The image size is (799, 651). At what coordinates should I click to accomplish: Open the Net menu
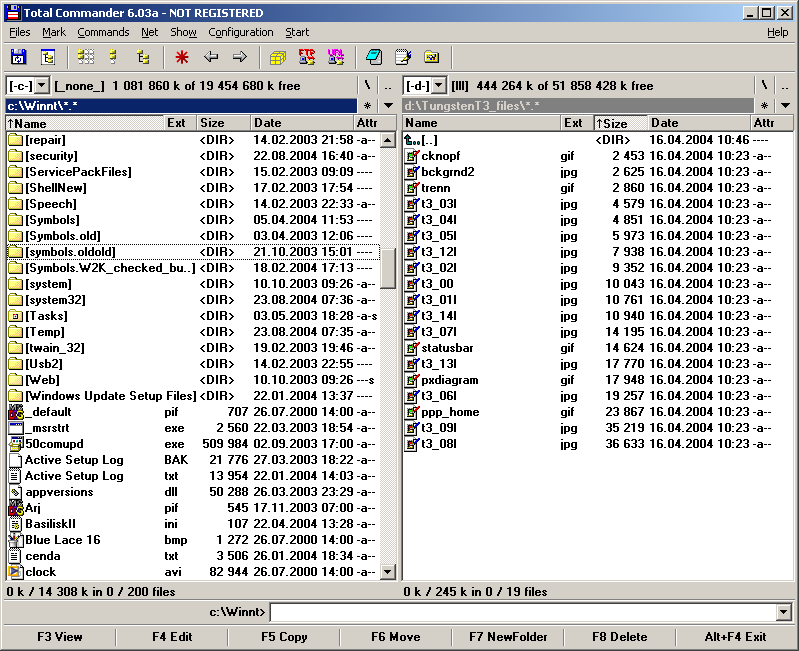pyautogui.click(x=150, y=32)
